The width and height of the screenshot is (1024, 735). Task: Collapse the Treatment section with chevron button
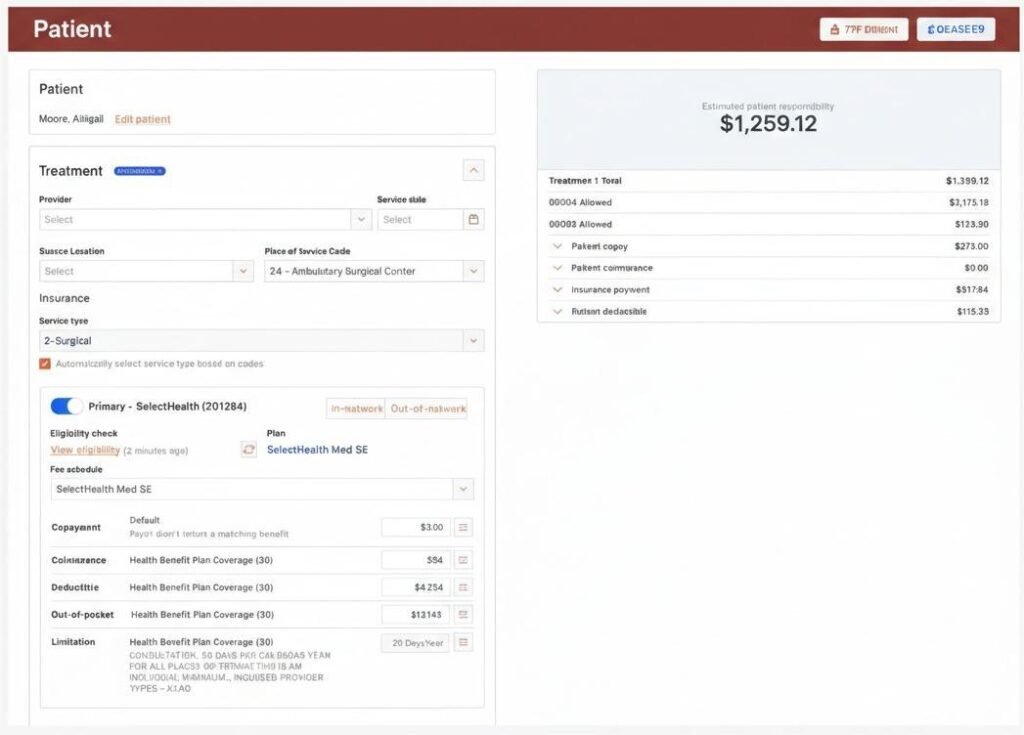click(473, 171)
